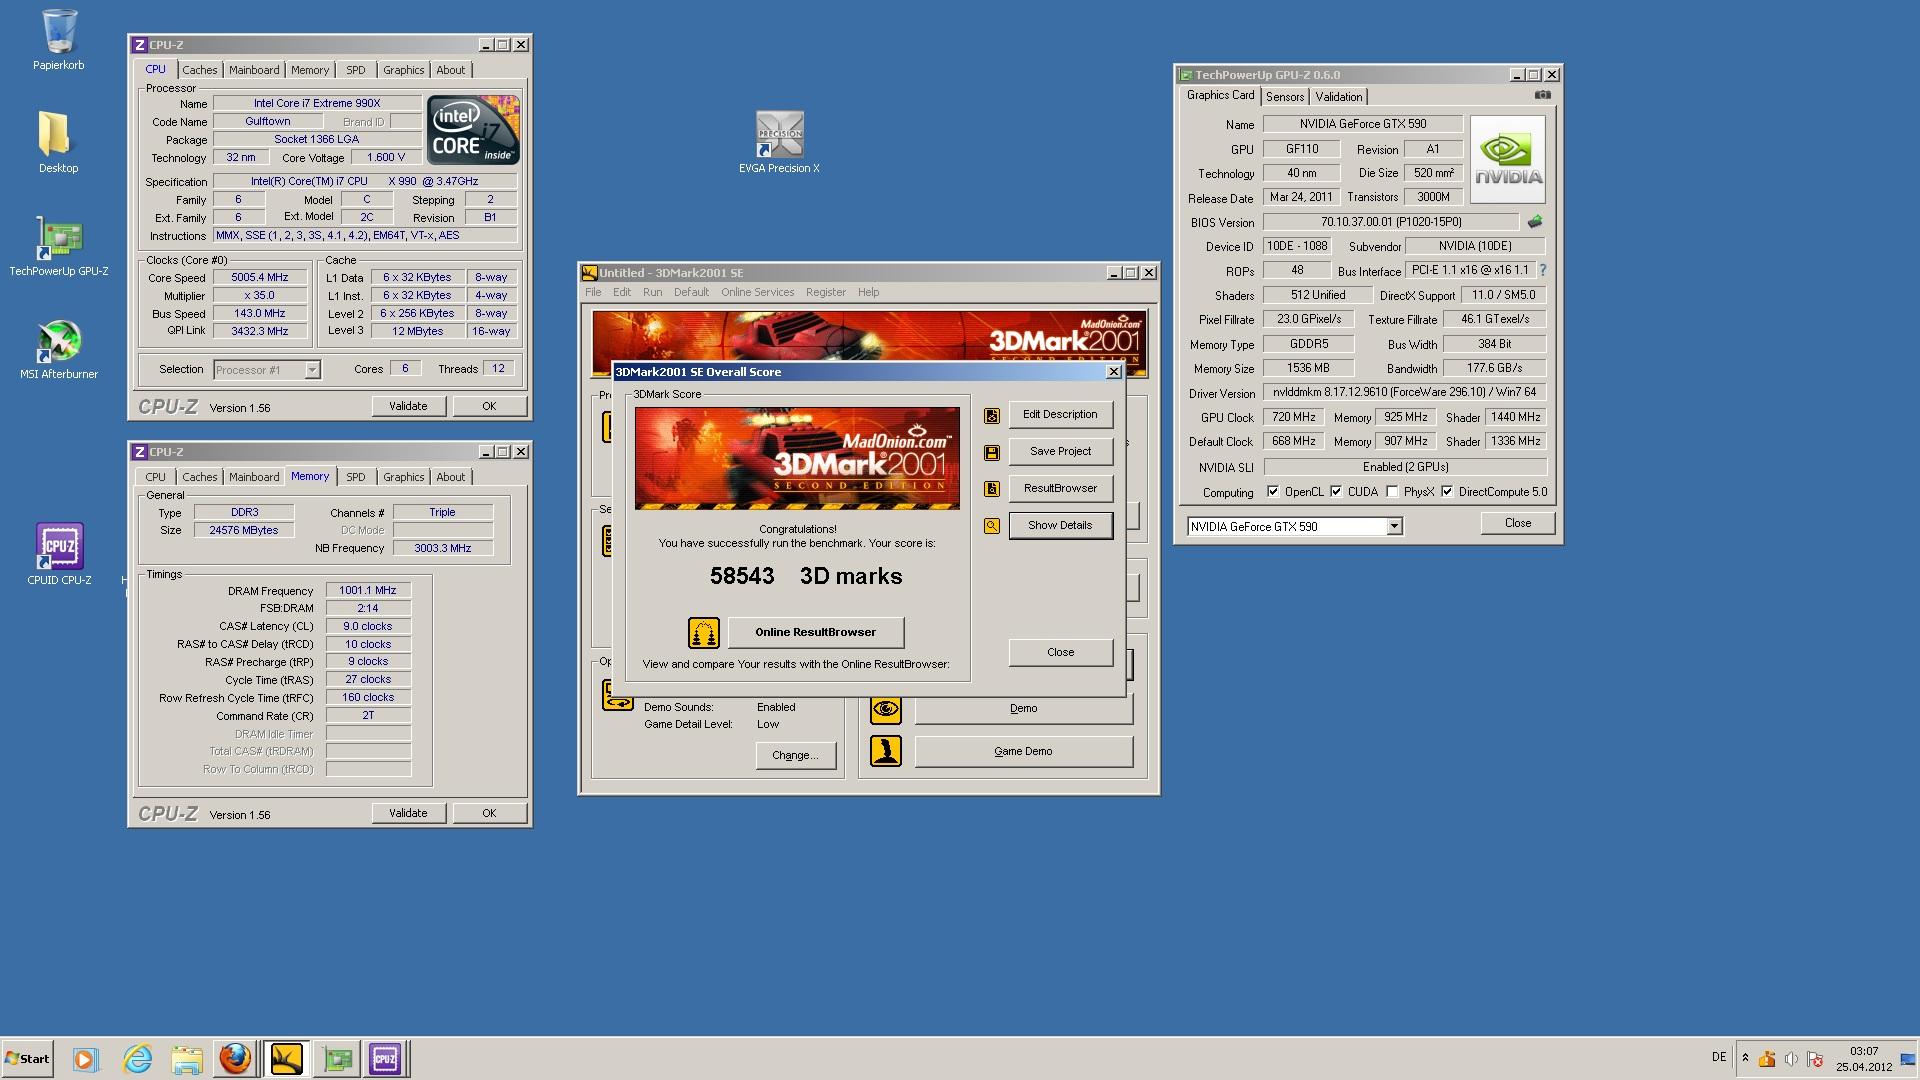1920x1080 pixels.
Task: Toggle the DirectCompute 5.0 checkbox
Action: tap(1447, 492)
